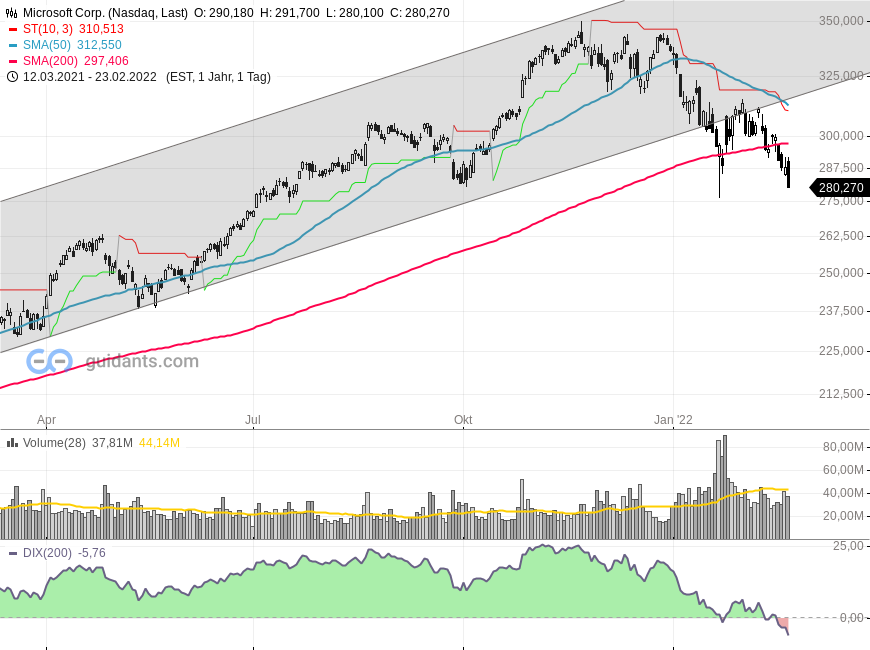Click the 250,000 price axis label
Image resolution: width=870 pixels, height=650 pixels.
(x=841, y=273)
